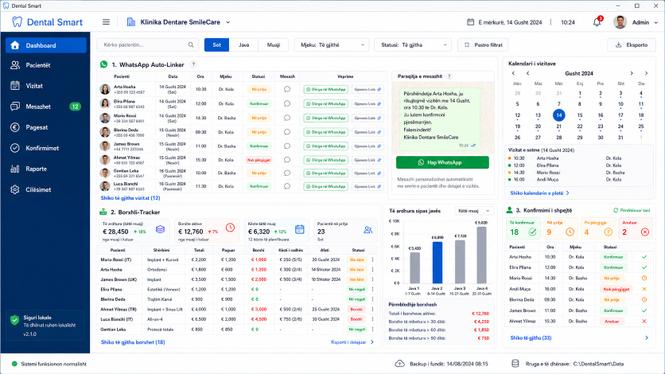Open the hamburger menu next to the logo
Screen dimensions: 665x374
click(x=106, y=22)
